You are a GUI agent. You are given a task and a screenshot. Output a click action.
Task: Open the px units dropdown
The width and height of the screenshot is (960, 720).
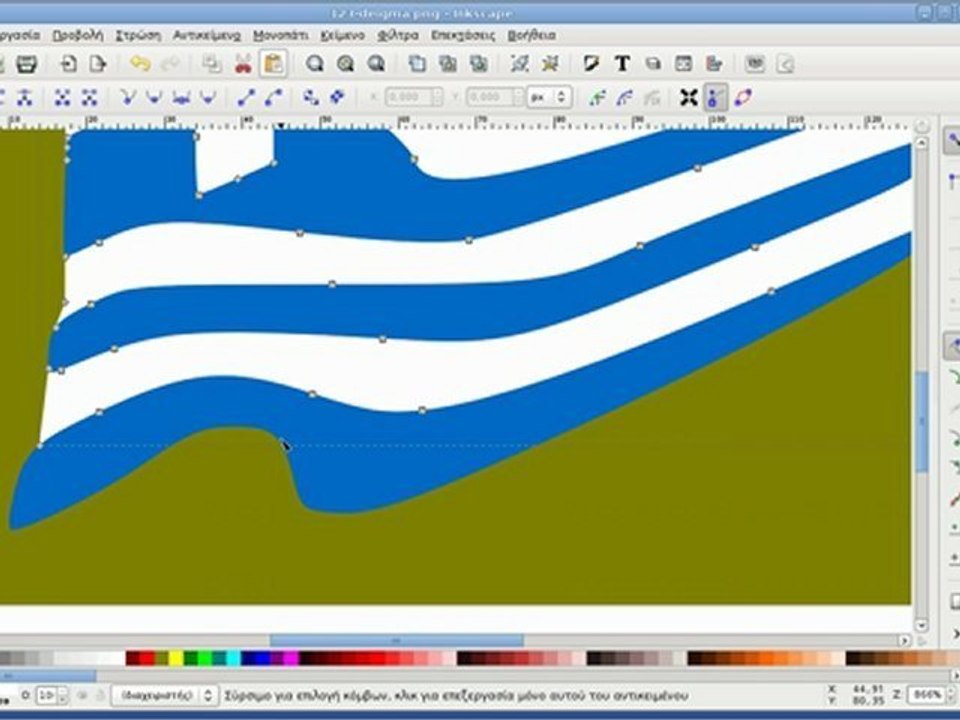click(549, 97)
